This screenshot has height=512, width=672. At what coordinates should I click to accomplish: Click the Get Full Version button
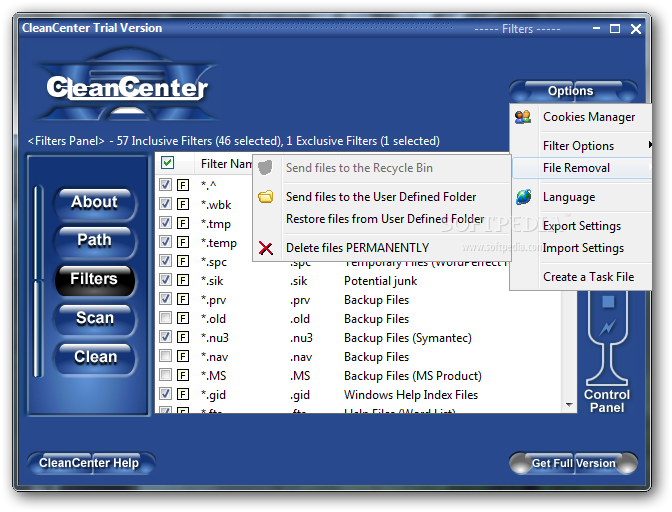(x=573, y=463)
